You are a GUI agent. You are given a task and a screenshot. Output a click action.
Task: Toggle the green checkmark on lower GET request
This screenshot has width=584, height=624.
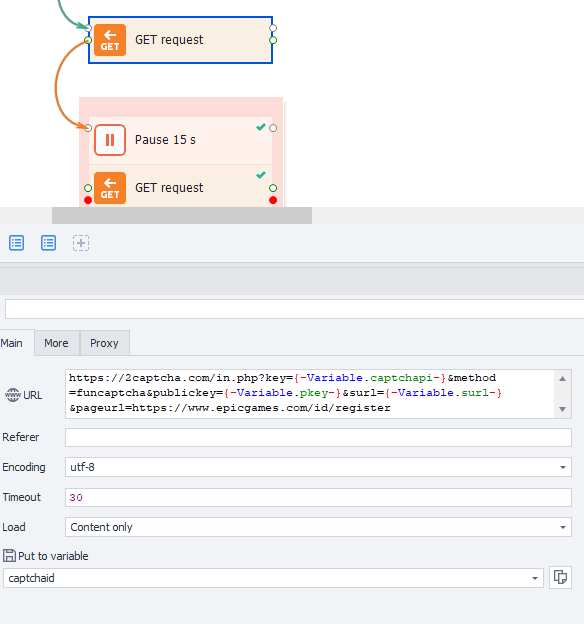tap(261, 175)
